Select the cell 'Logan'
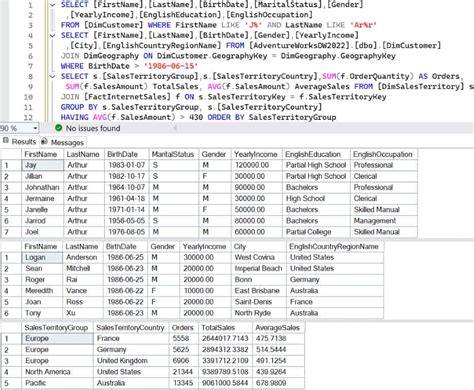The image size is (474, 390). (x=42, y=258)
